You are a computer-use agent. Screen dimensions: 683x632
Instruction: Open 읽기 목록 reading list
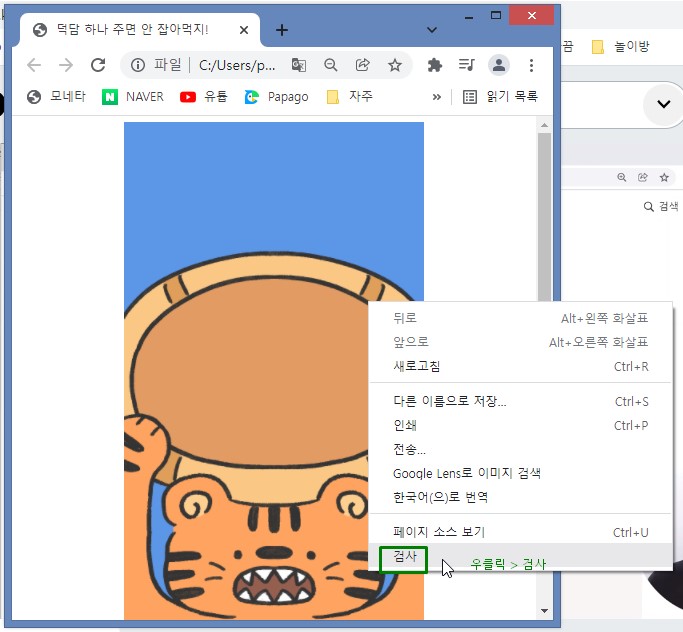500,97
